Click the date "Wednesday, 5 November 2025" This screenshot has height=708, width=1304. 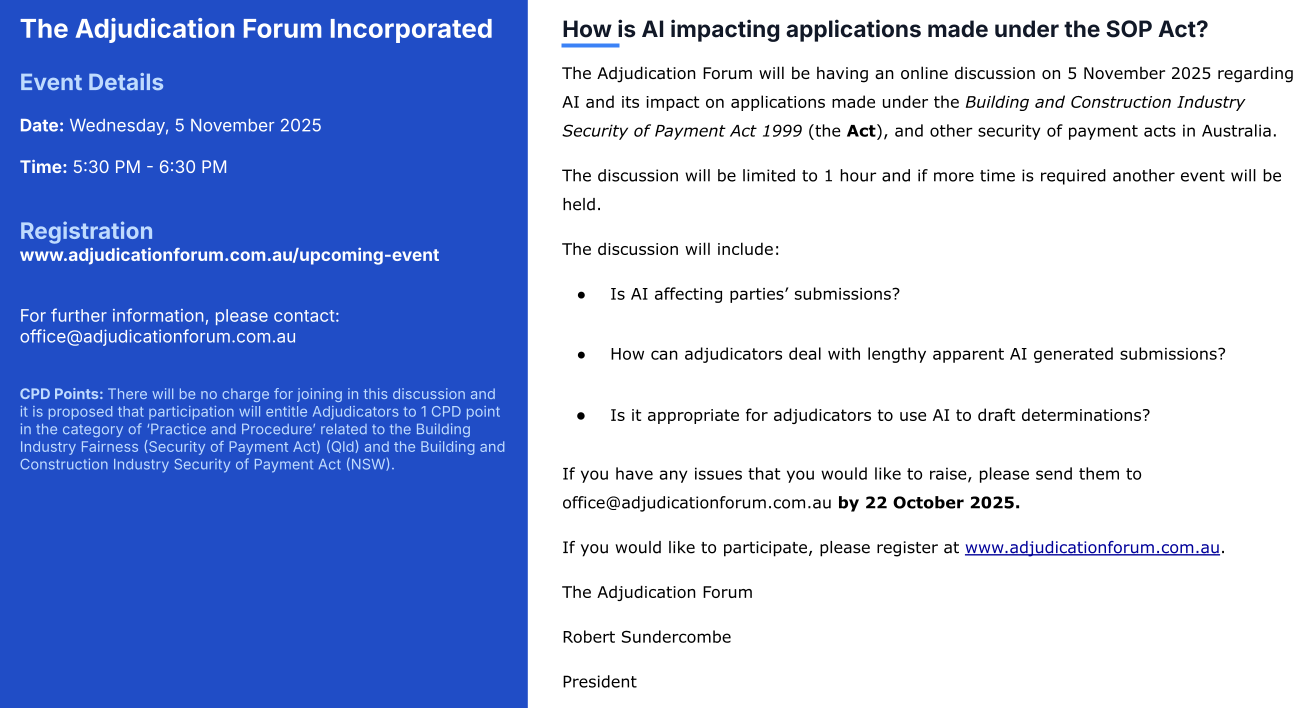click(195, 126)
